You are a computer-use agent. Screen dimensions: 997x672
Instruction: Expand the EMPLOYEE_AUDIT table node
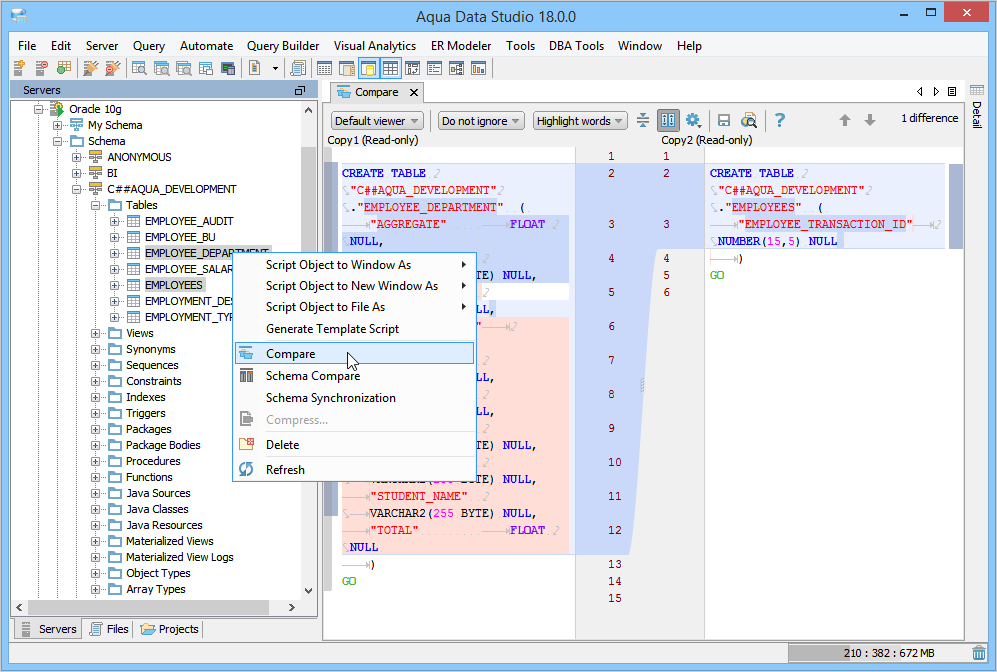tap(114, 221)
